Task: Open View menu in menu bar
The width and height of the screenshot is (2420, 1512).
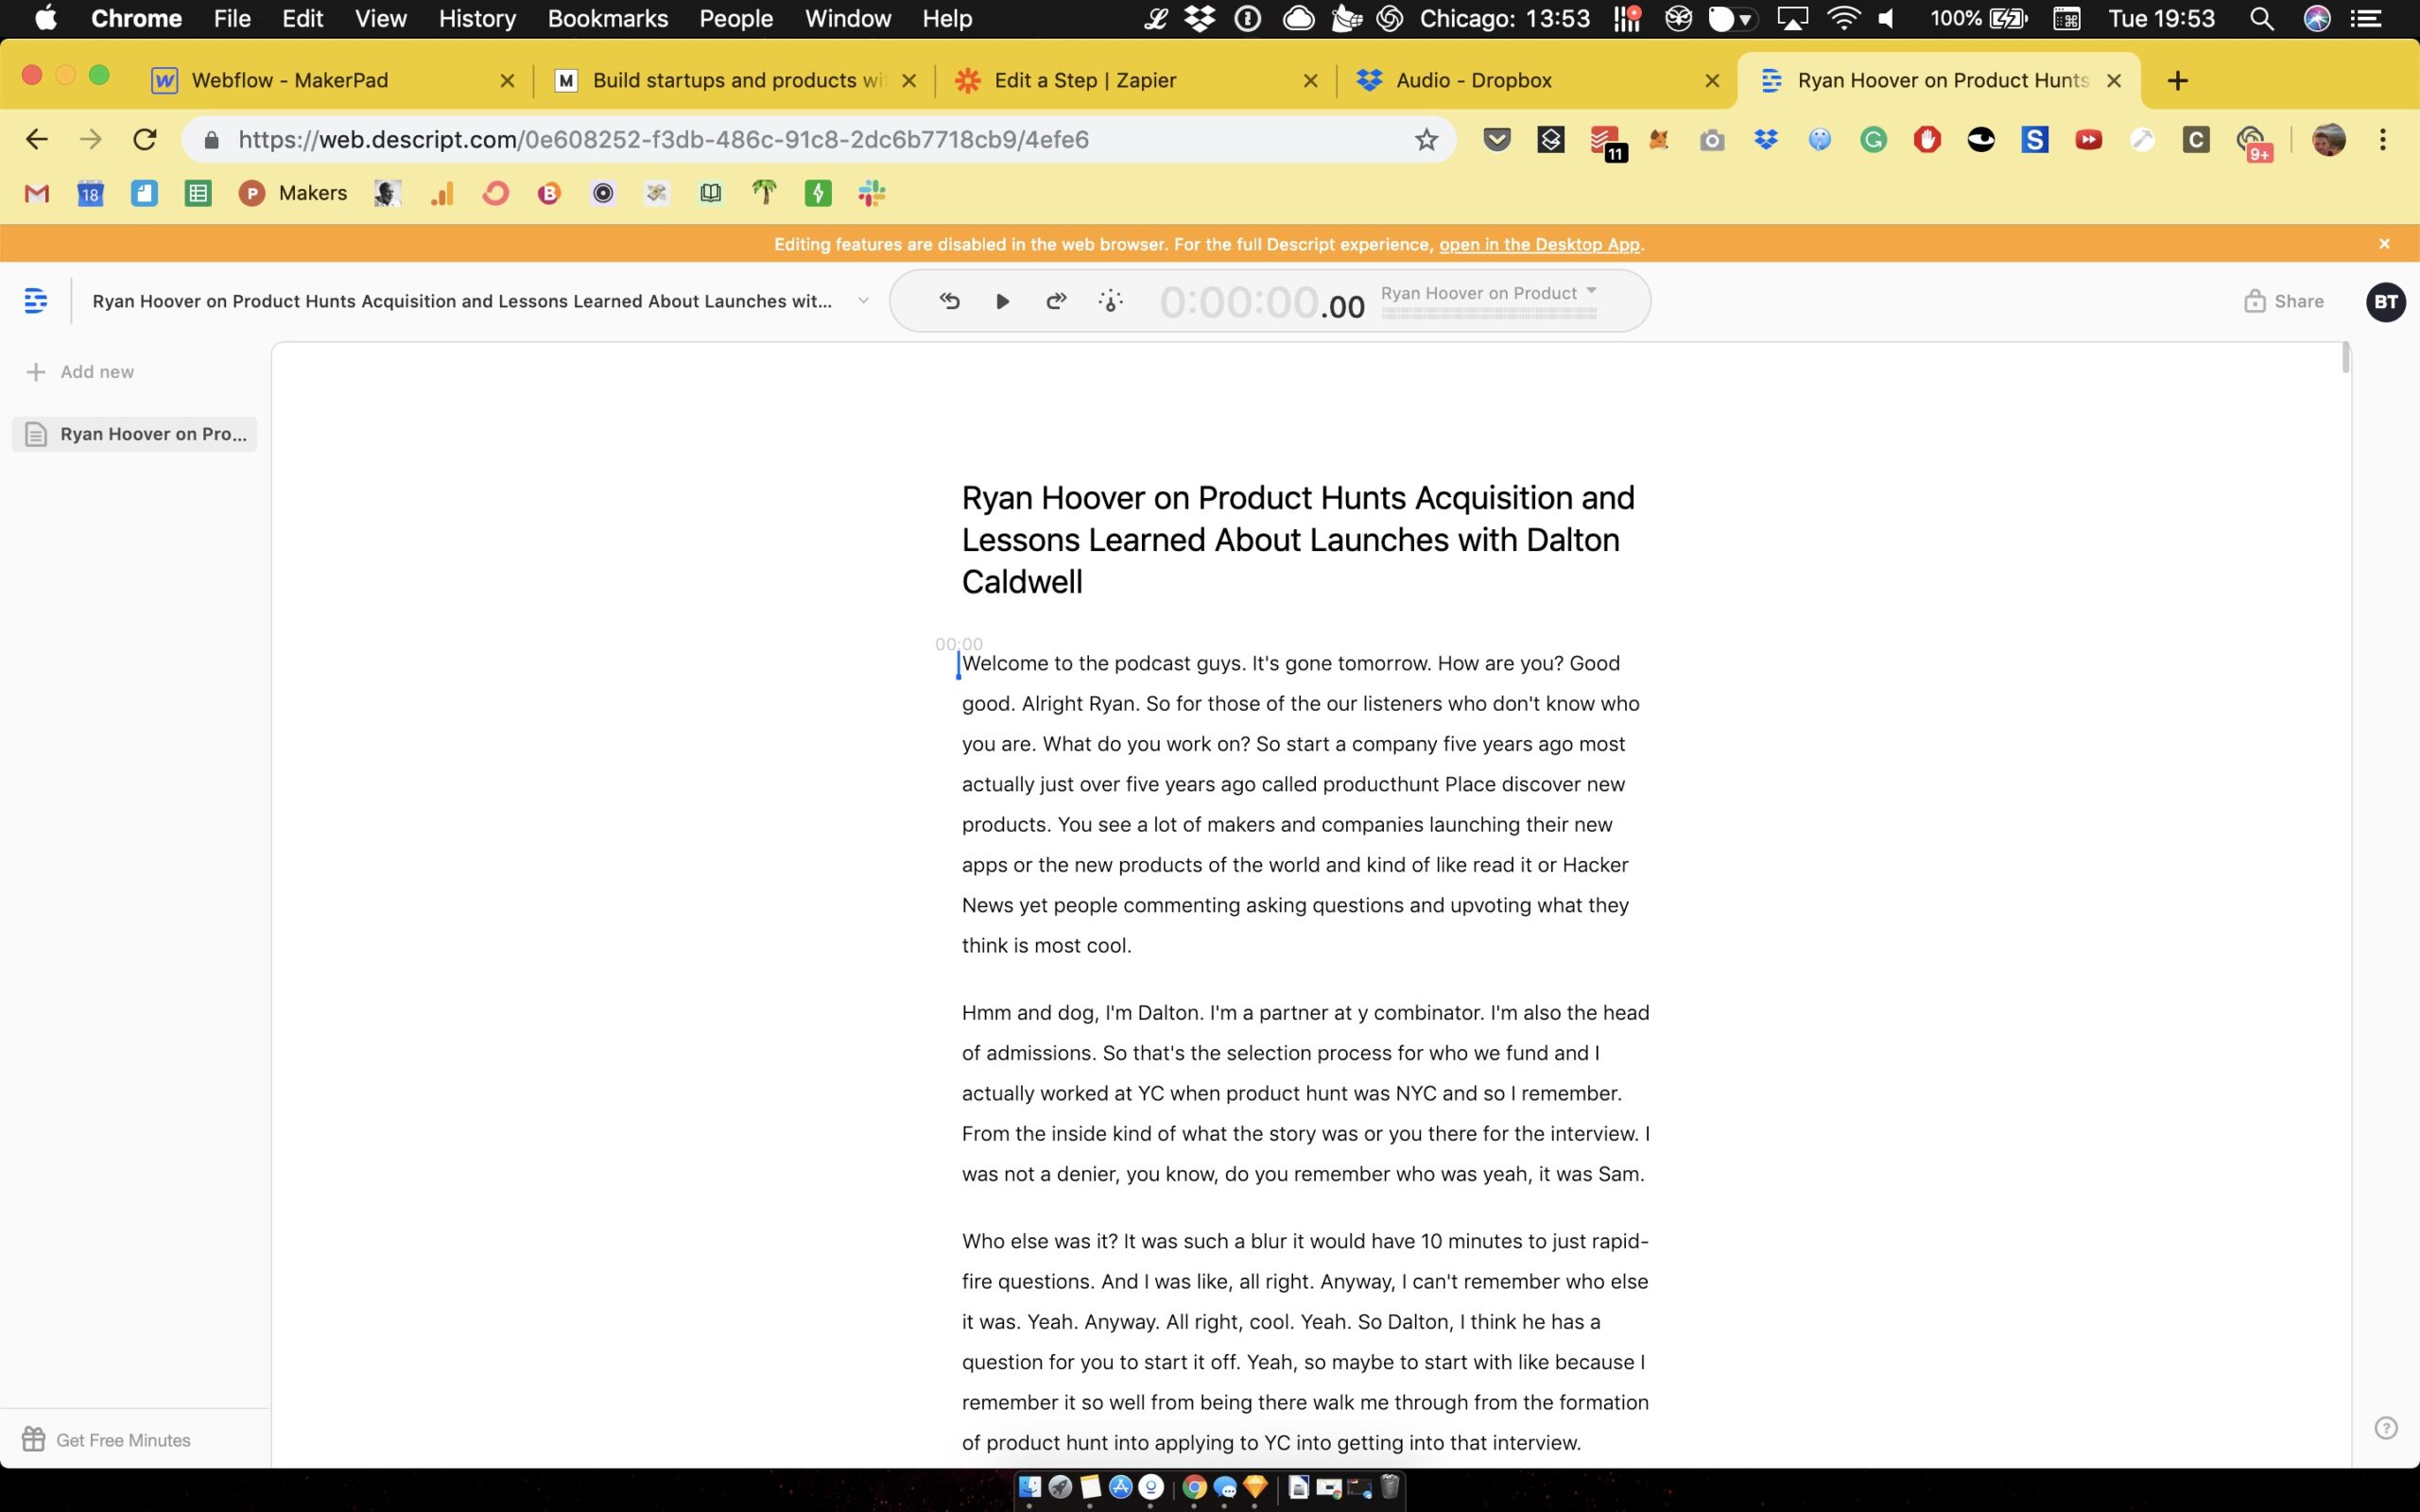Action: (380, 19)
